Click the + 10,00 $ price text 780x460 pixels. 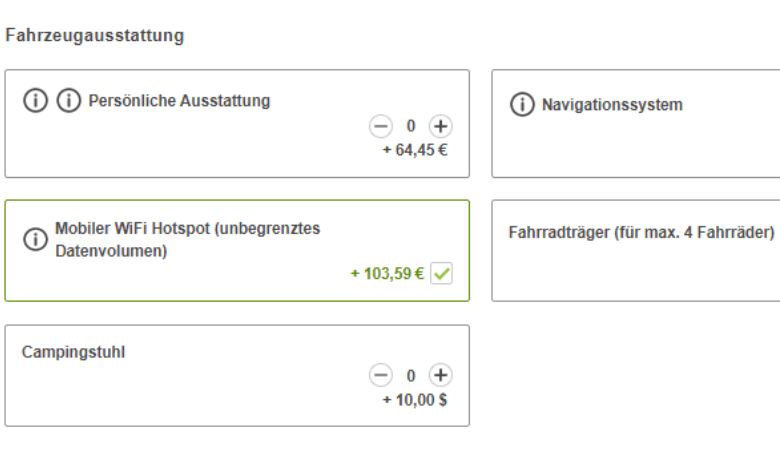coord(415,400)
